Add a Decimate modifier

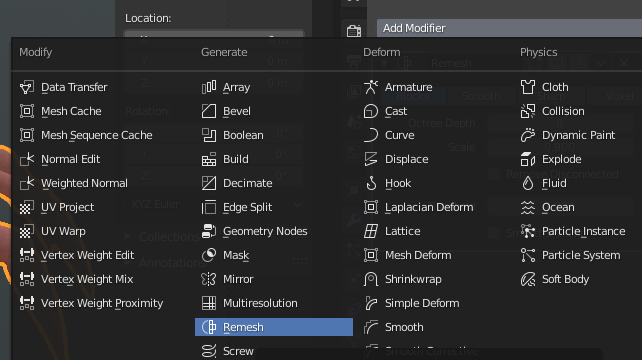point(274,183)
